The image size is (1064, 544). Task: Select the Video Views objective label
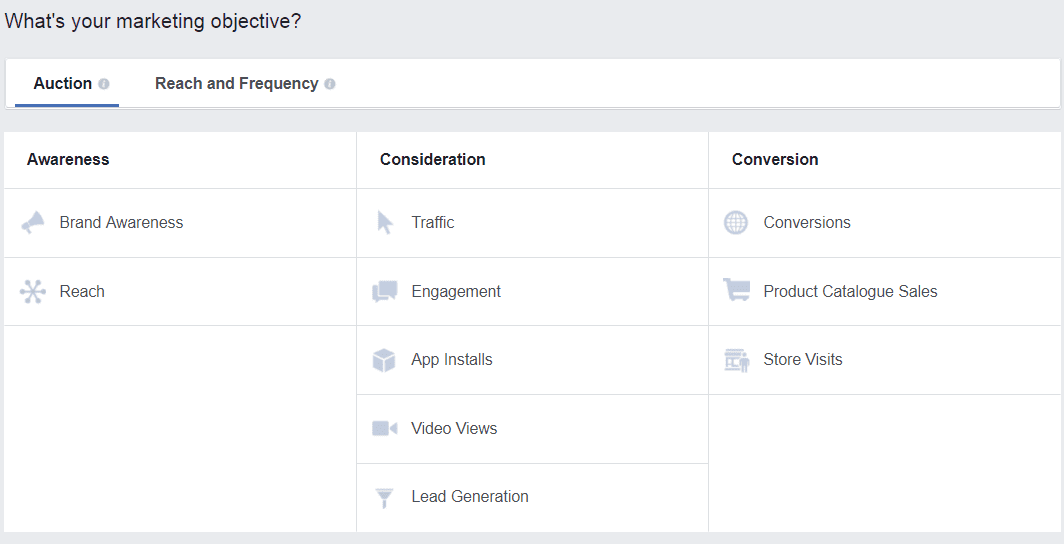pos(454,429)
